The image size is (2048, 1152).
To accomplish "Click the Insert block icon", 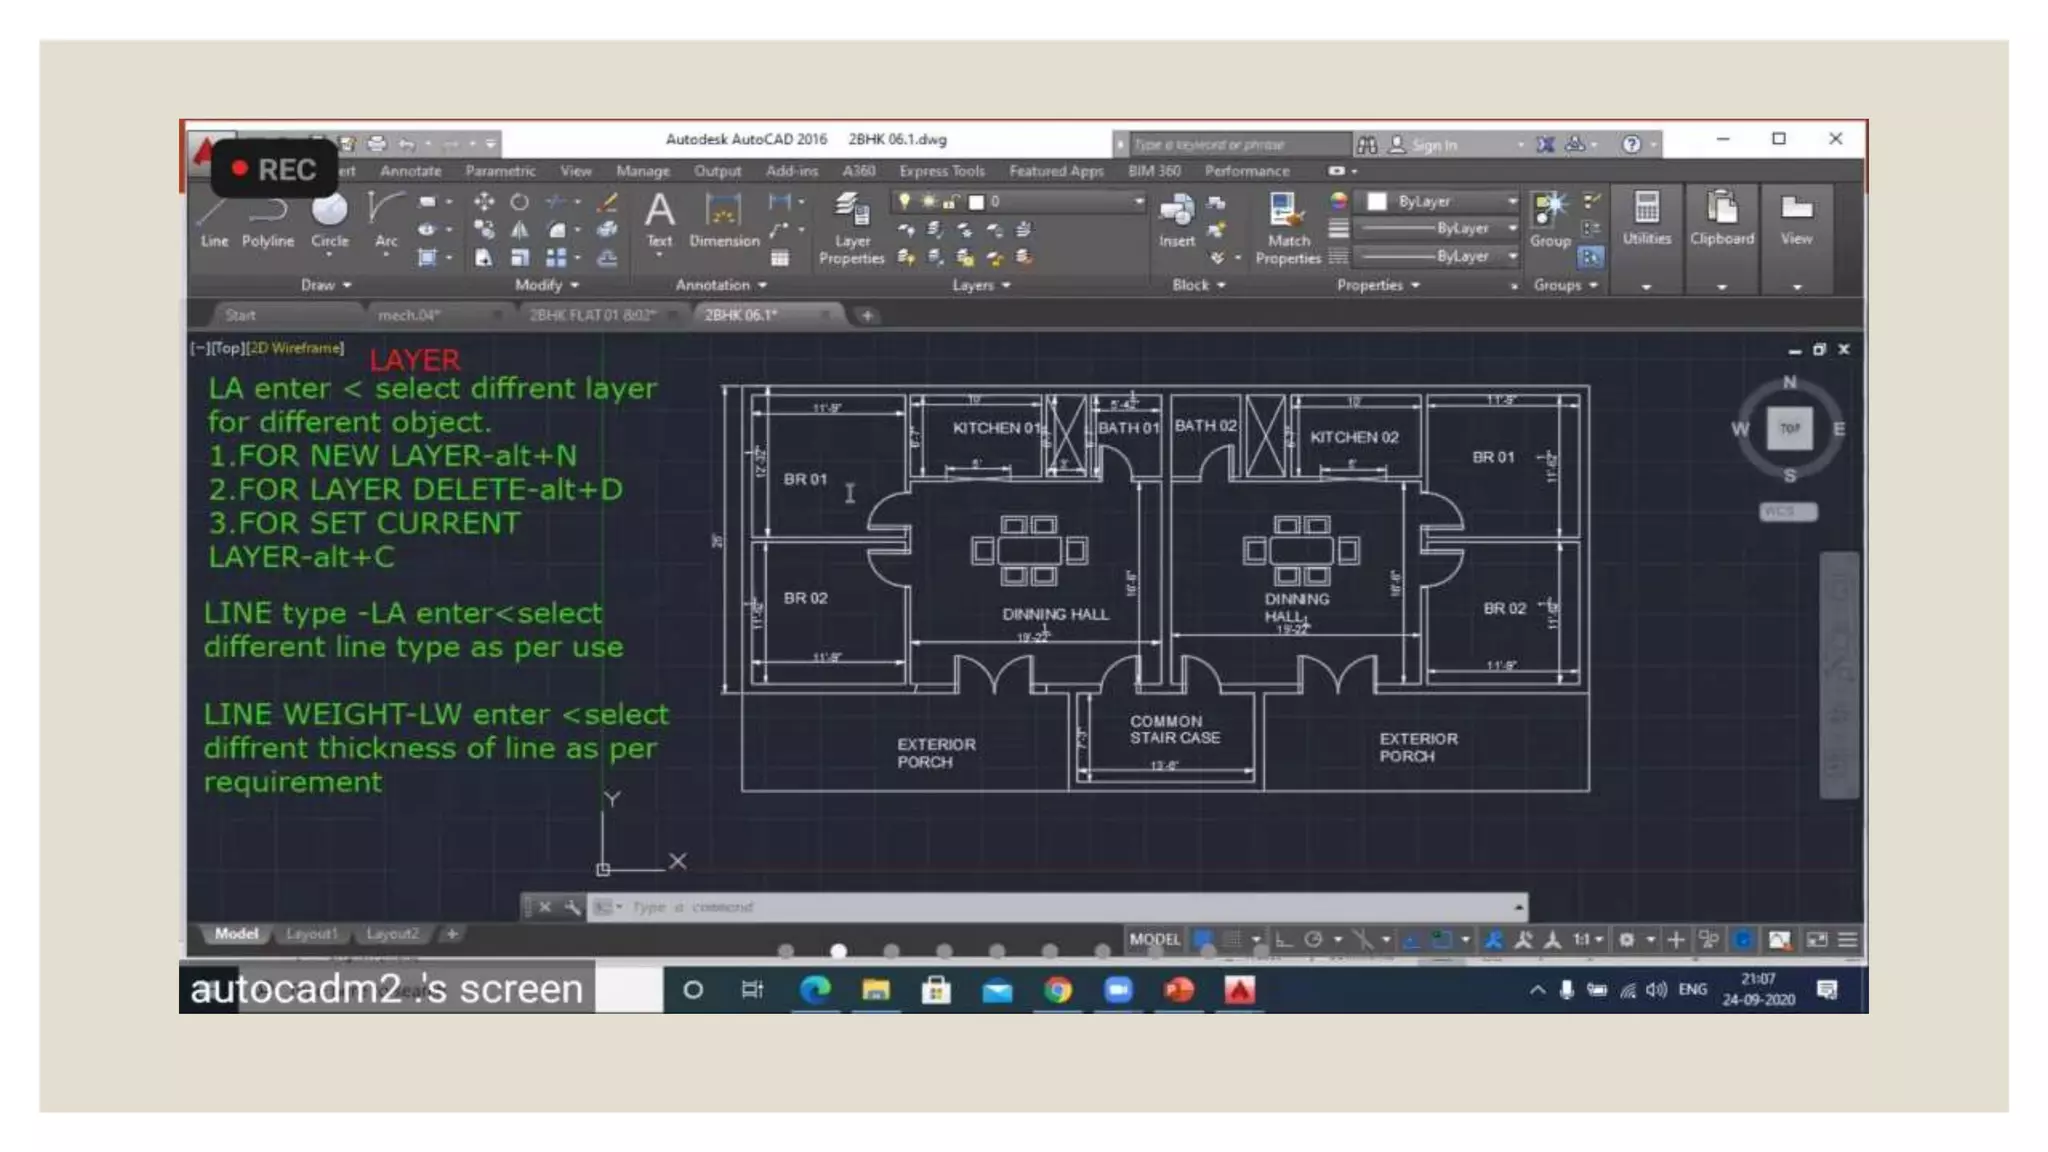I will click(x=1177, y=220).
